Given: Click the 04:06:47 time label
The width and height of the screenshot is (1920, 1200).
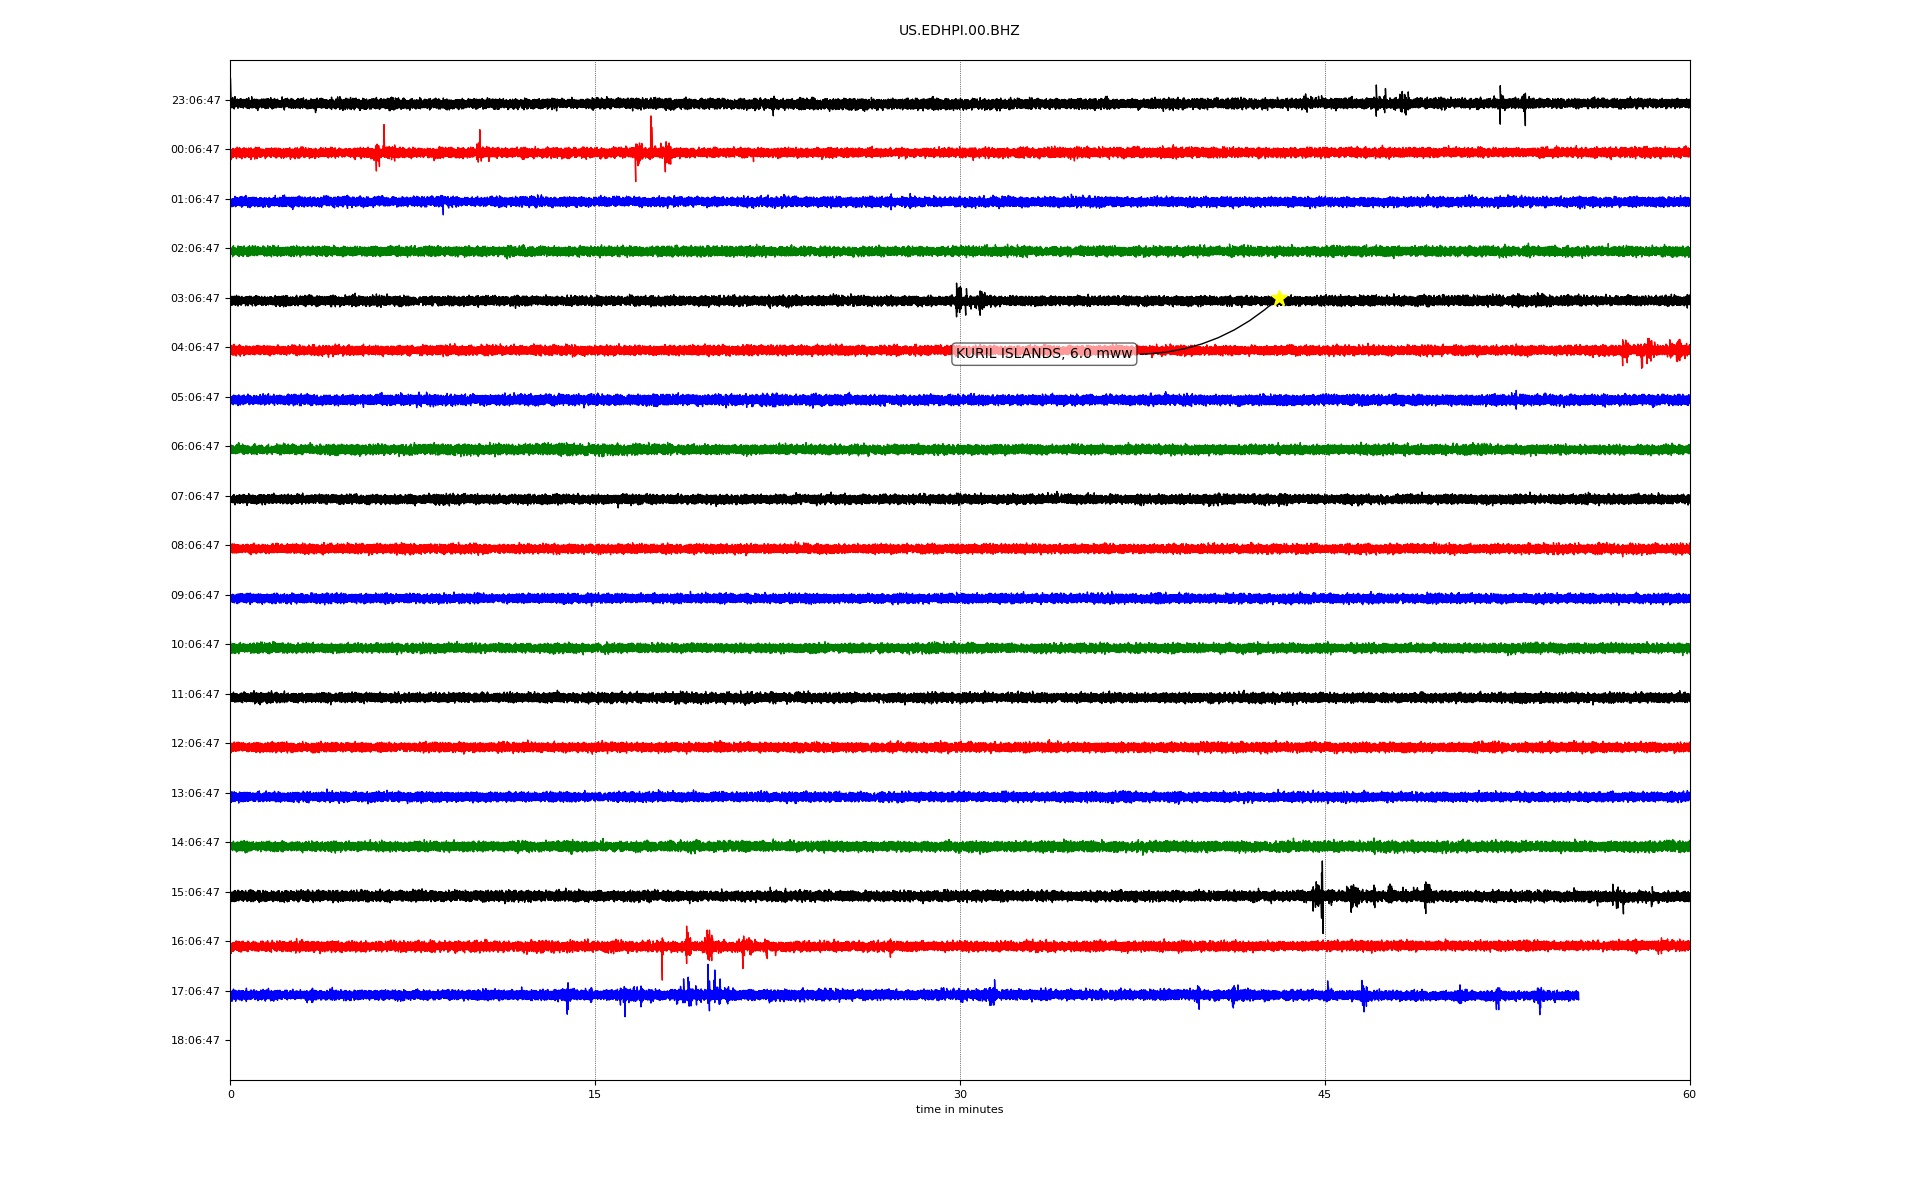Looking at the screenshot, I should tap(196, 348).
